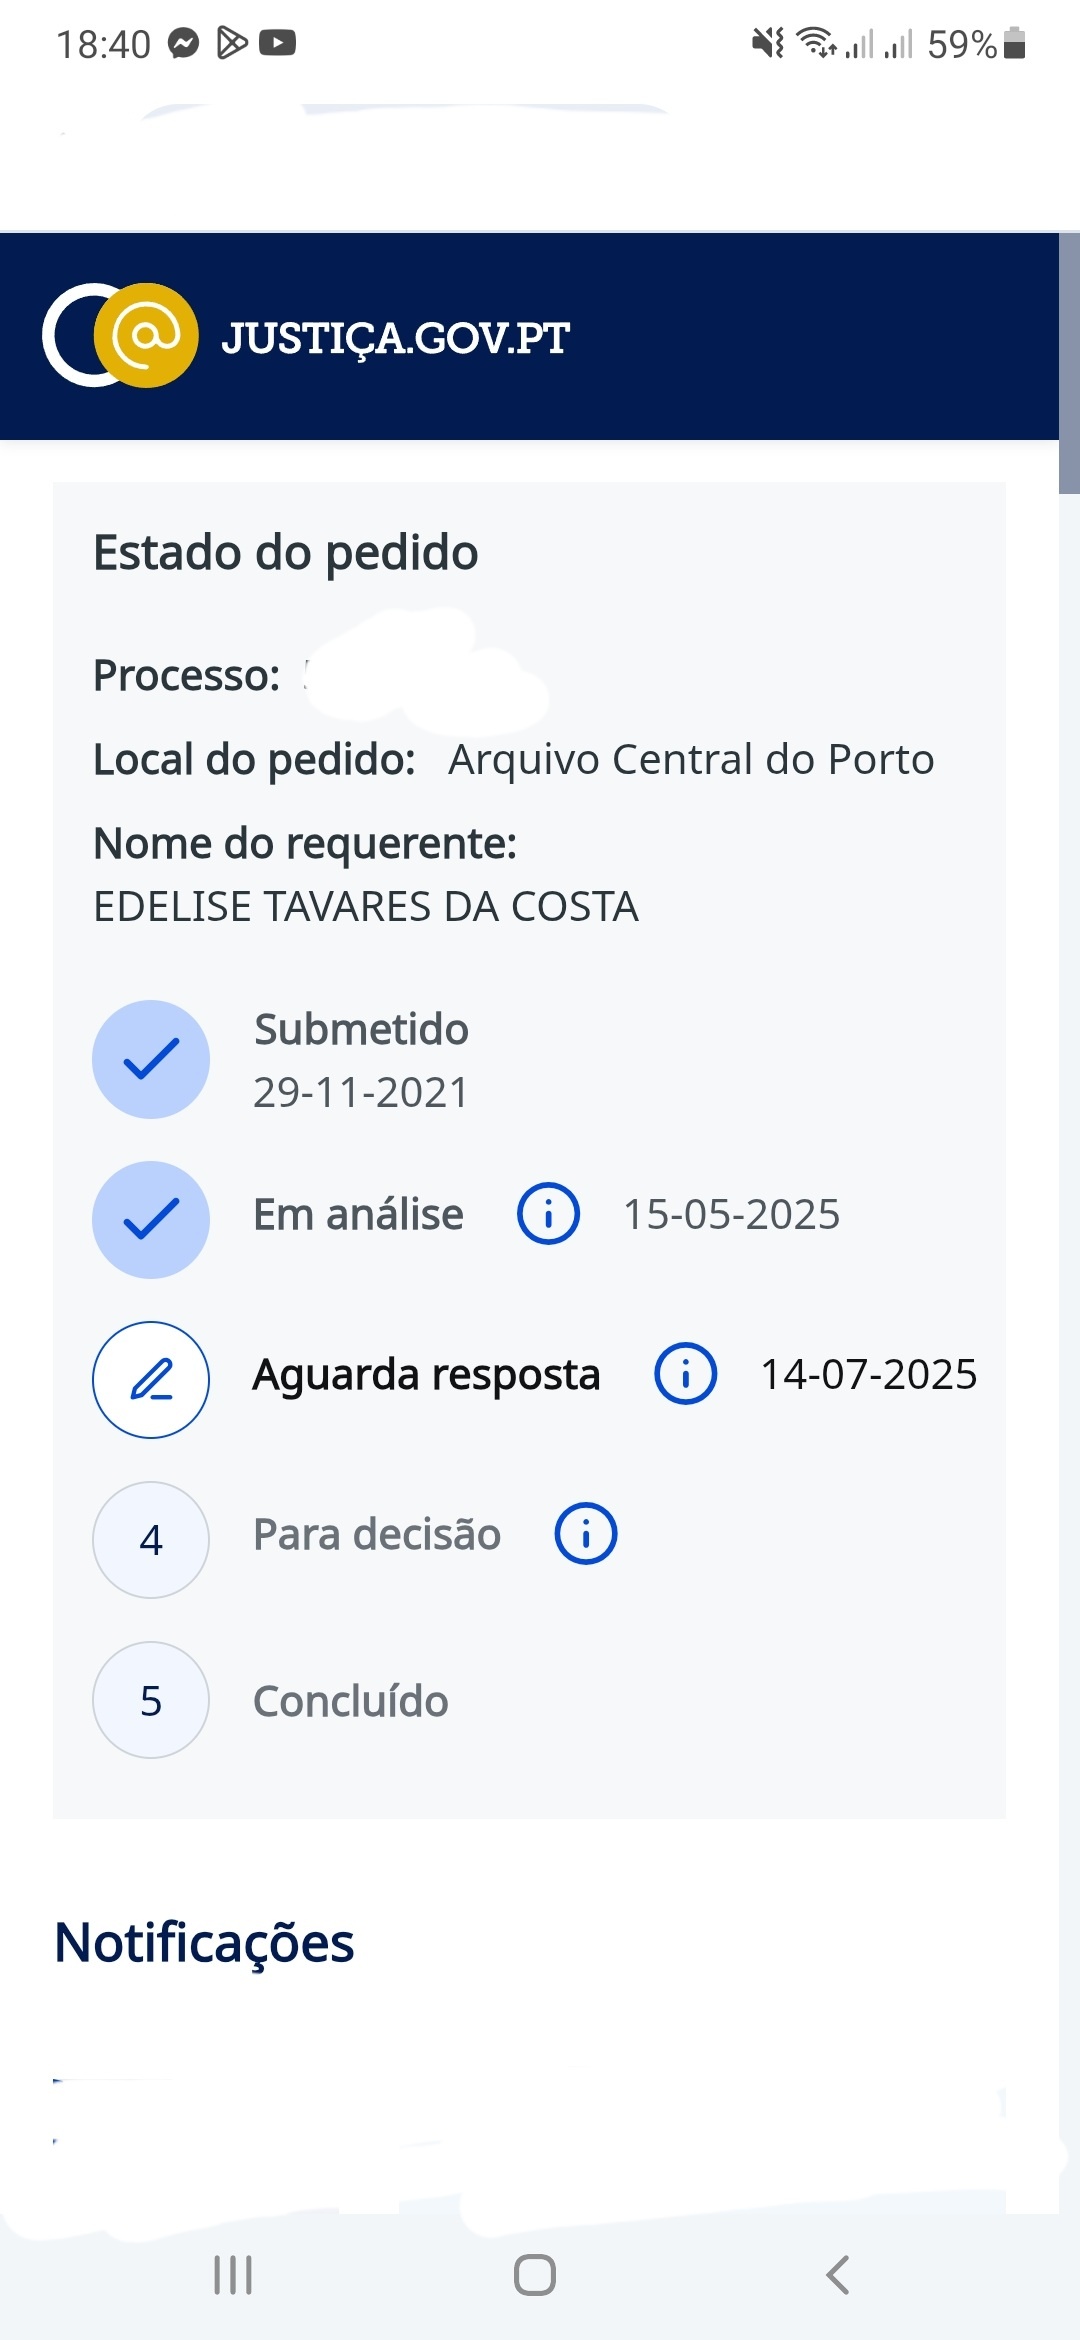Tap the Submetido checkmark circle

tap(151, 1059)
